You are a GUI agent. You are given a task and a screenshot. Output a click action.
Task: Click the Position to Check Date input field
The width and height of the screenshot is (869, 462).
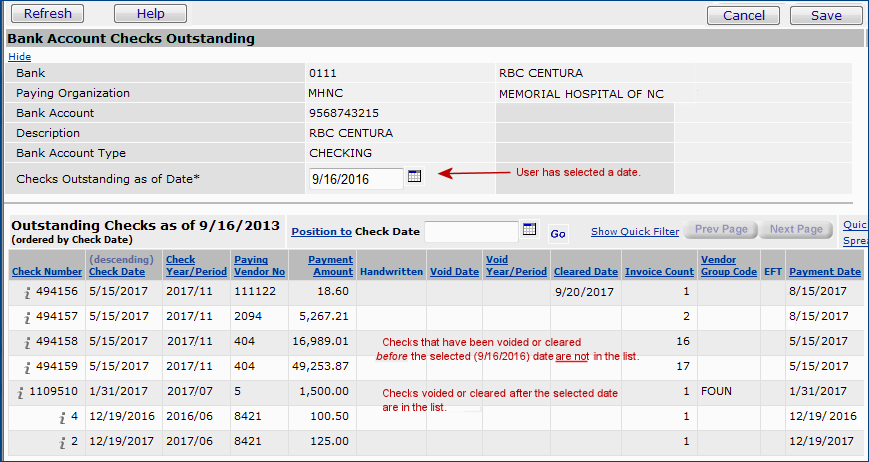tap(470, 232)
